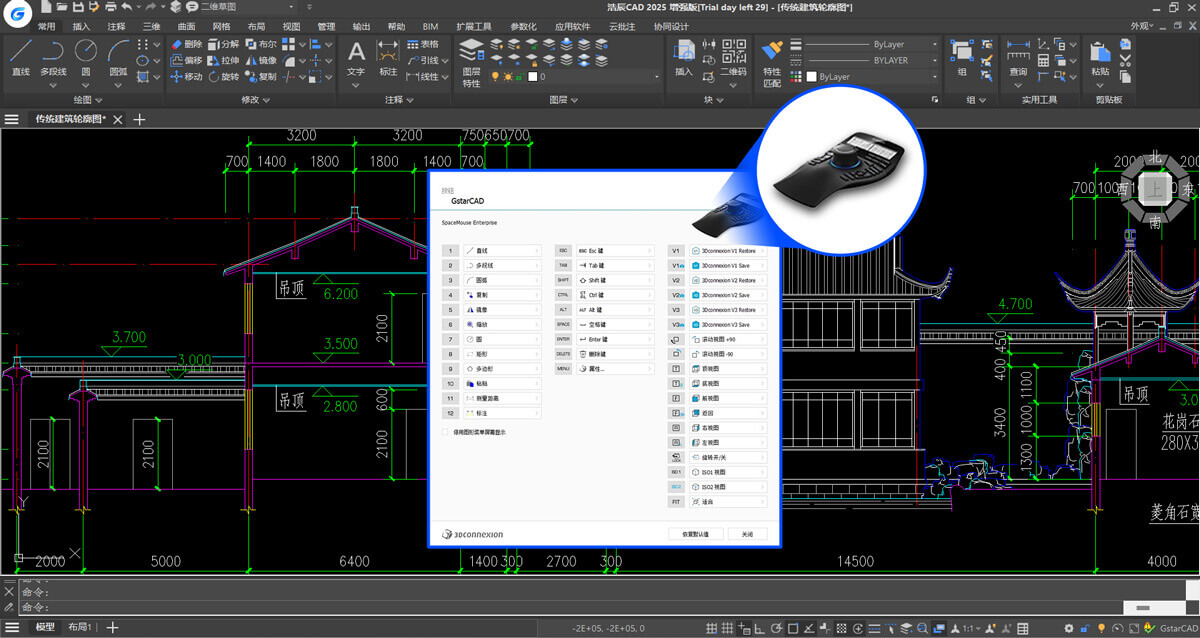
Task: Click white layer color swatch in 图层 panel
Action: [x=532, y=77]
